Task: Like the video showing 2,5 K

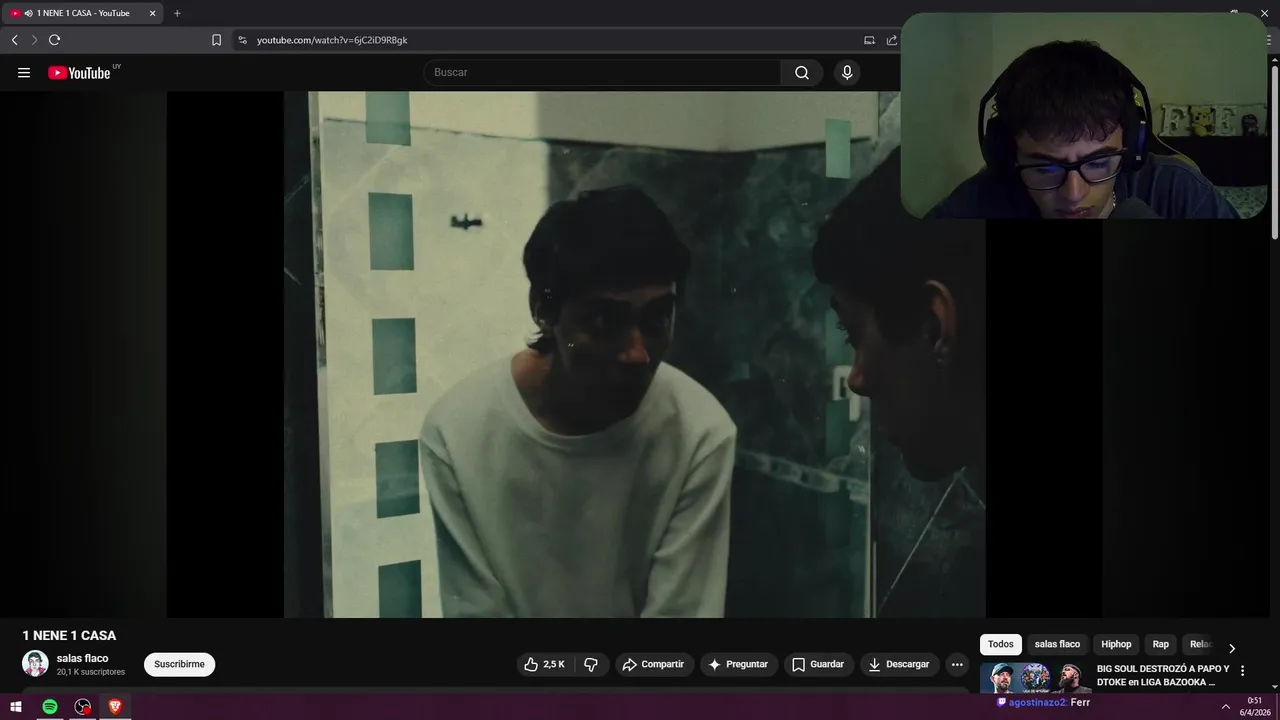Action: pyautogui.click(x=545, y=664)
